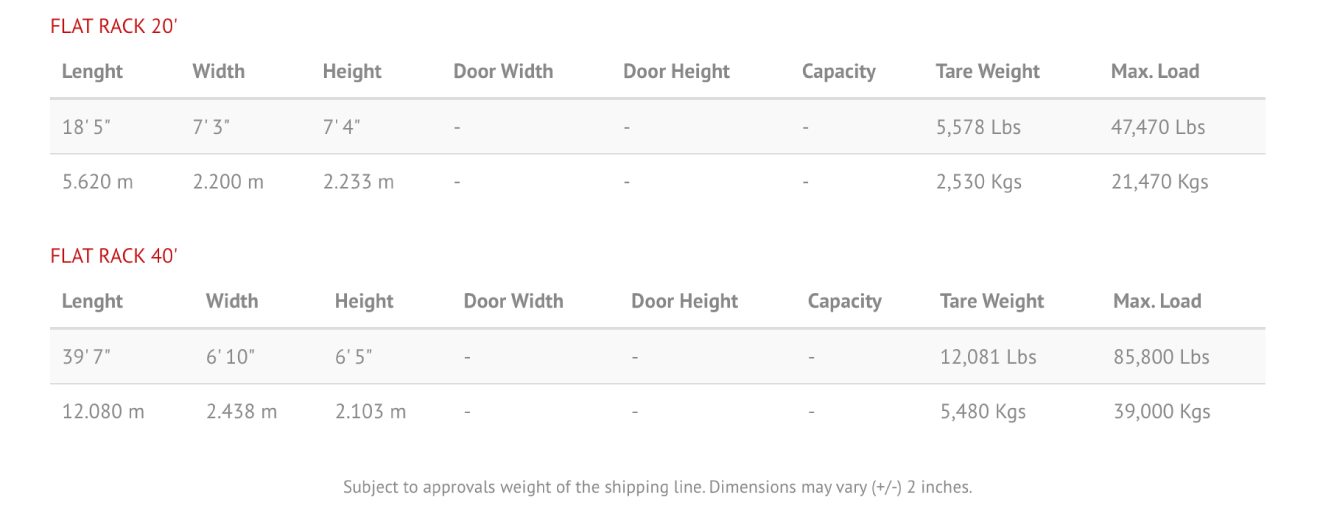Click the 2.233 m height value
The image size is (1320, 517).
pyautogui.click(x=358, y=182)
